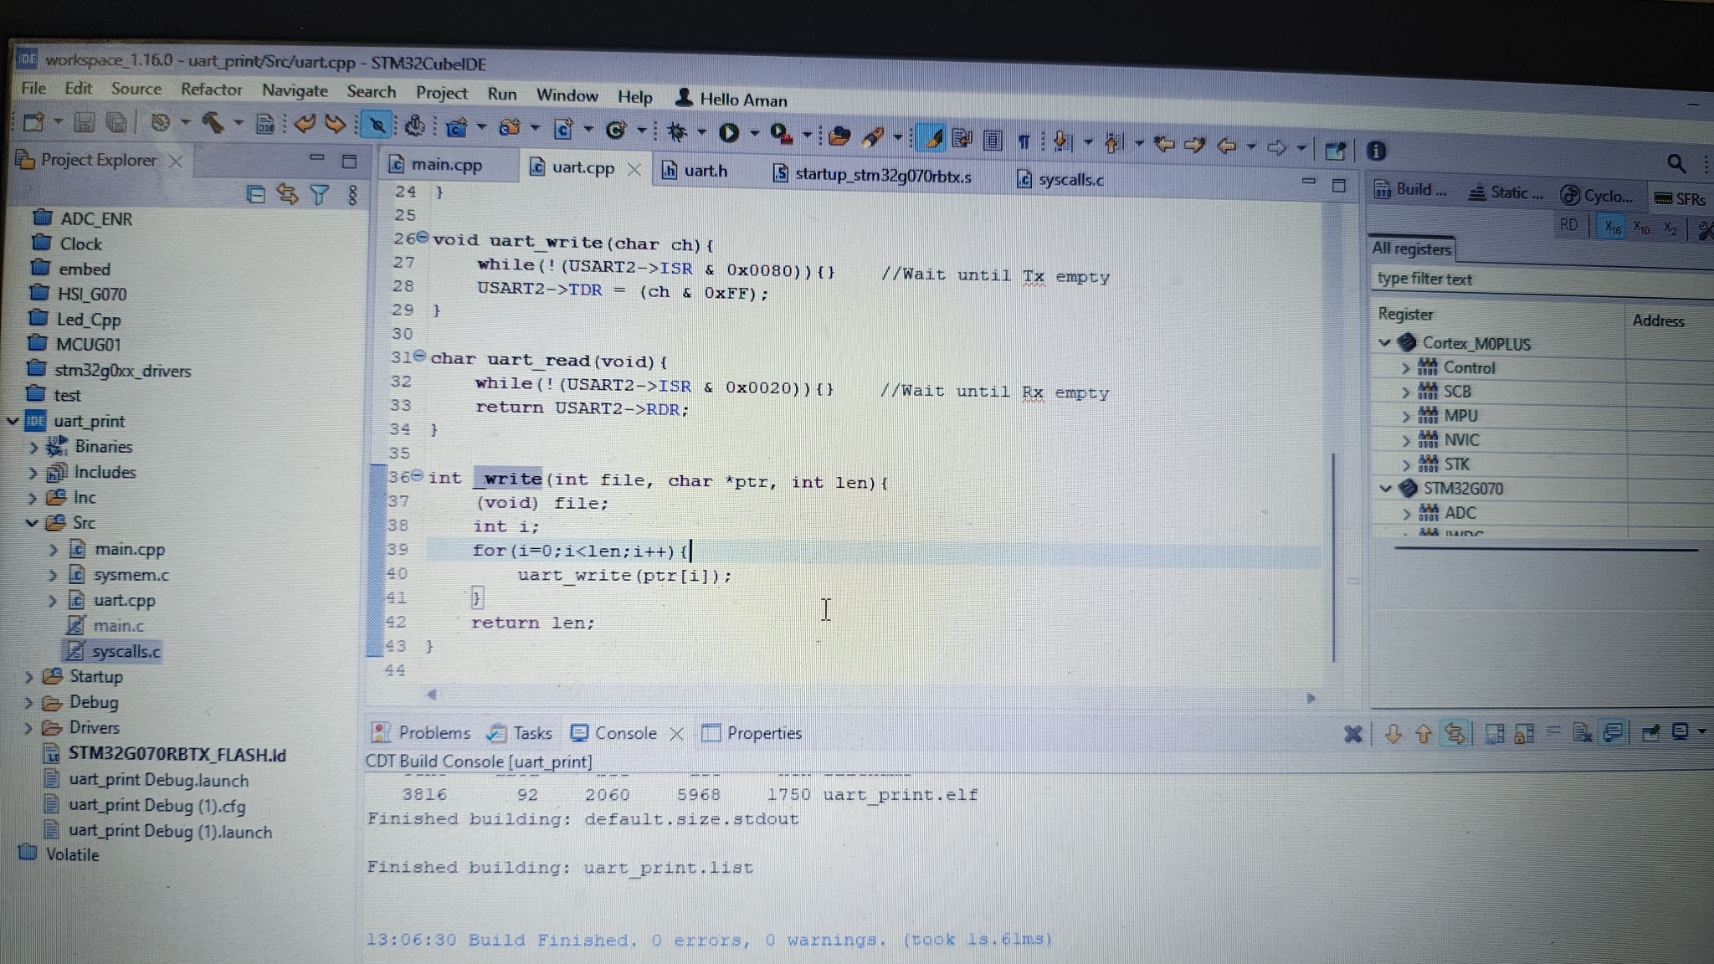Viewport: 1714px width, 964px height.
Task: Run the application with the green Run icon
Action: pyautogui.click(x=728, y=131)
